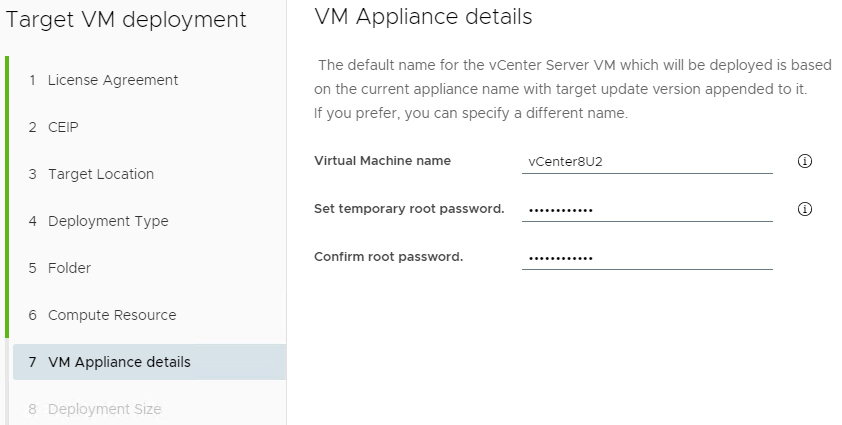
Task: Click info icon beside temporary root password
Action: click(804, 208)
